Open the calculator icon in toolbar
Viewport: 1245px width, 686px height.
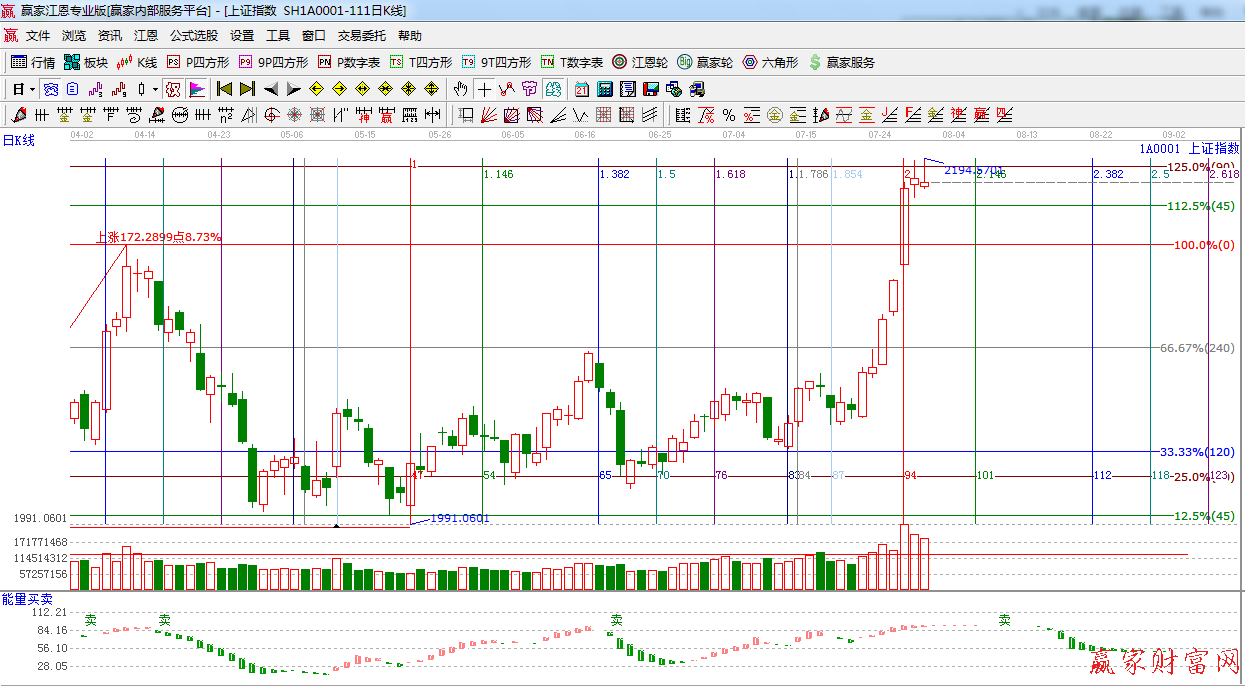point(605,89)
